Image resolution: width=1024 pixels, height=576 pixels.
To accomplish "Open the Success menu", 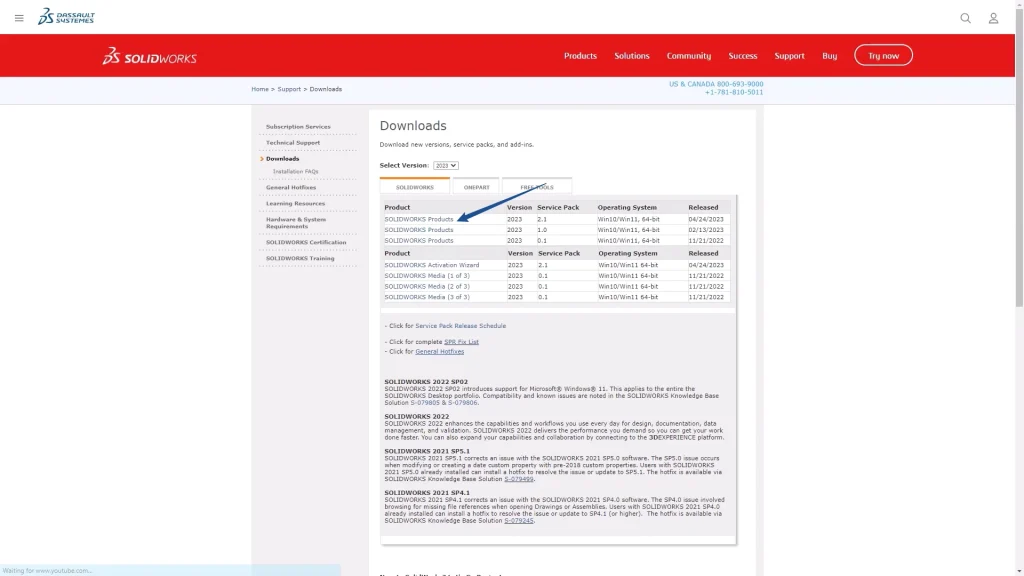I will (x=743, y=56).
